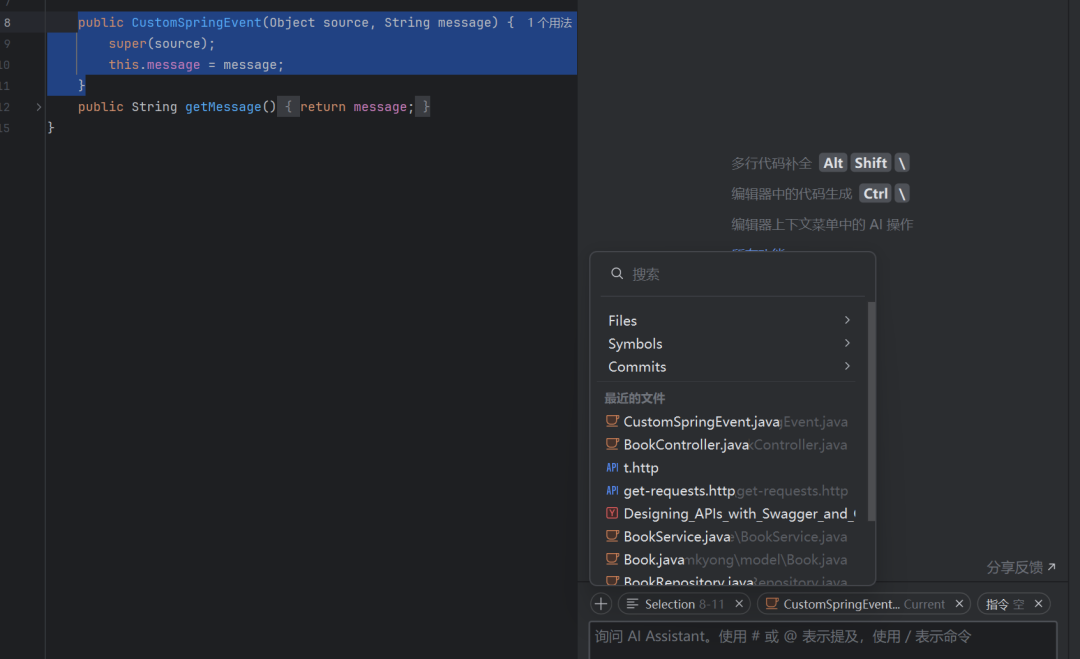Remove the 指令 chip
Viewport: 1080px width, 659px height.
point(1039,604)
